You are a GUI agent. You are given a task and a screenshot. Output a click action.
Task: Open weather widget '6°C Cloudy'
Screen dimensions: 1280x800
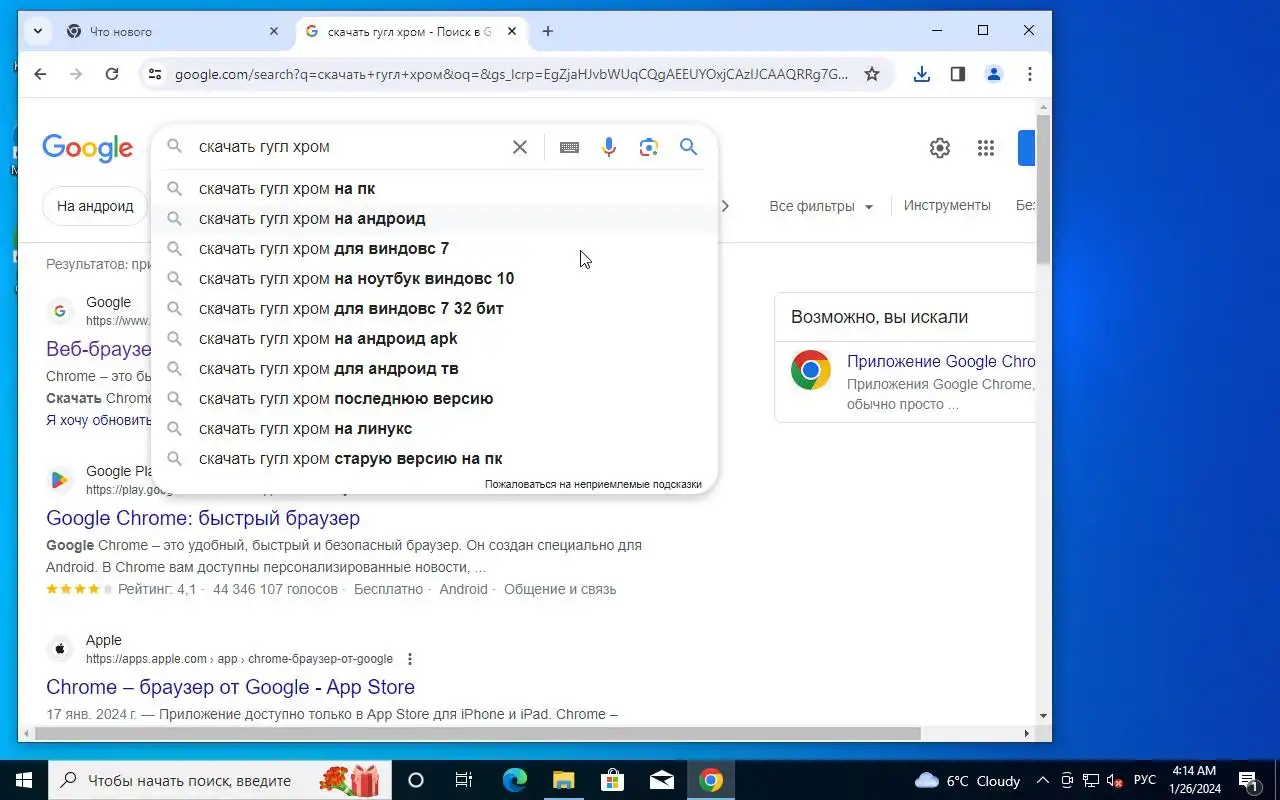pos(967,780)
